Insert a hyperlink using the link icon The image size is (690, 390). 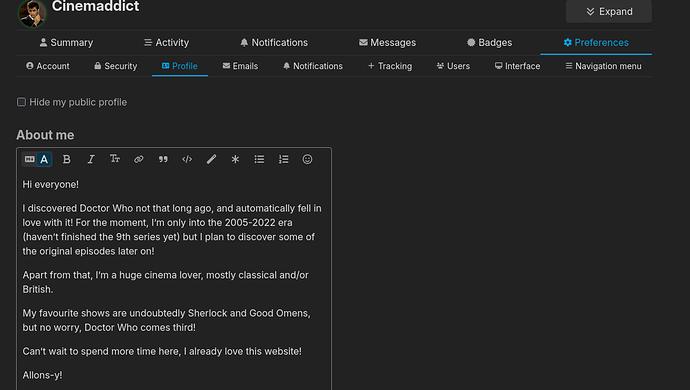[139, 159]
